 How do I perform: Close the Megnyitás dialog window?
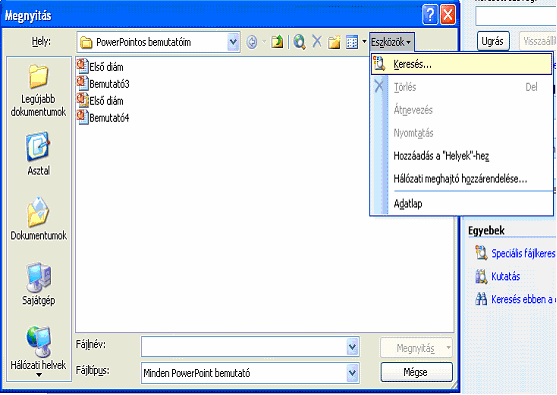pos(448,15)
